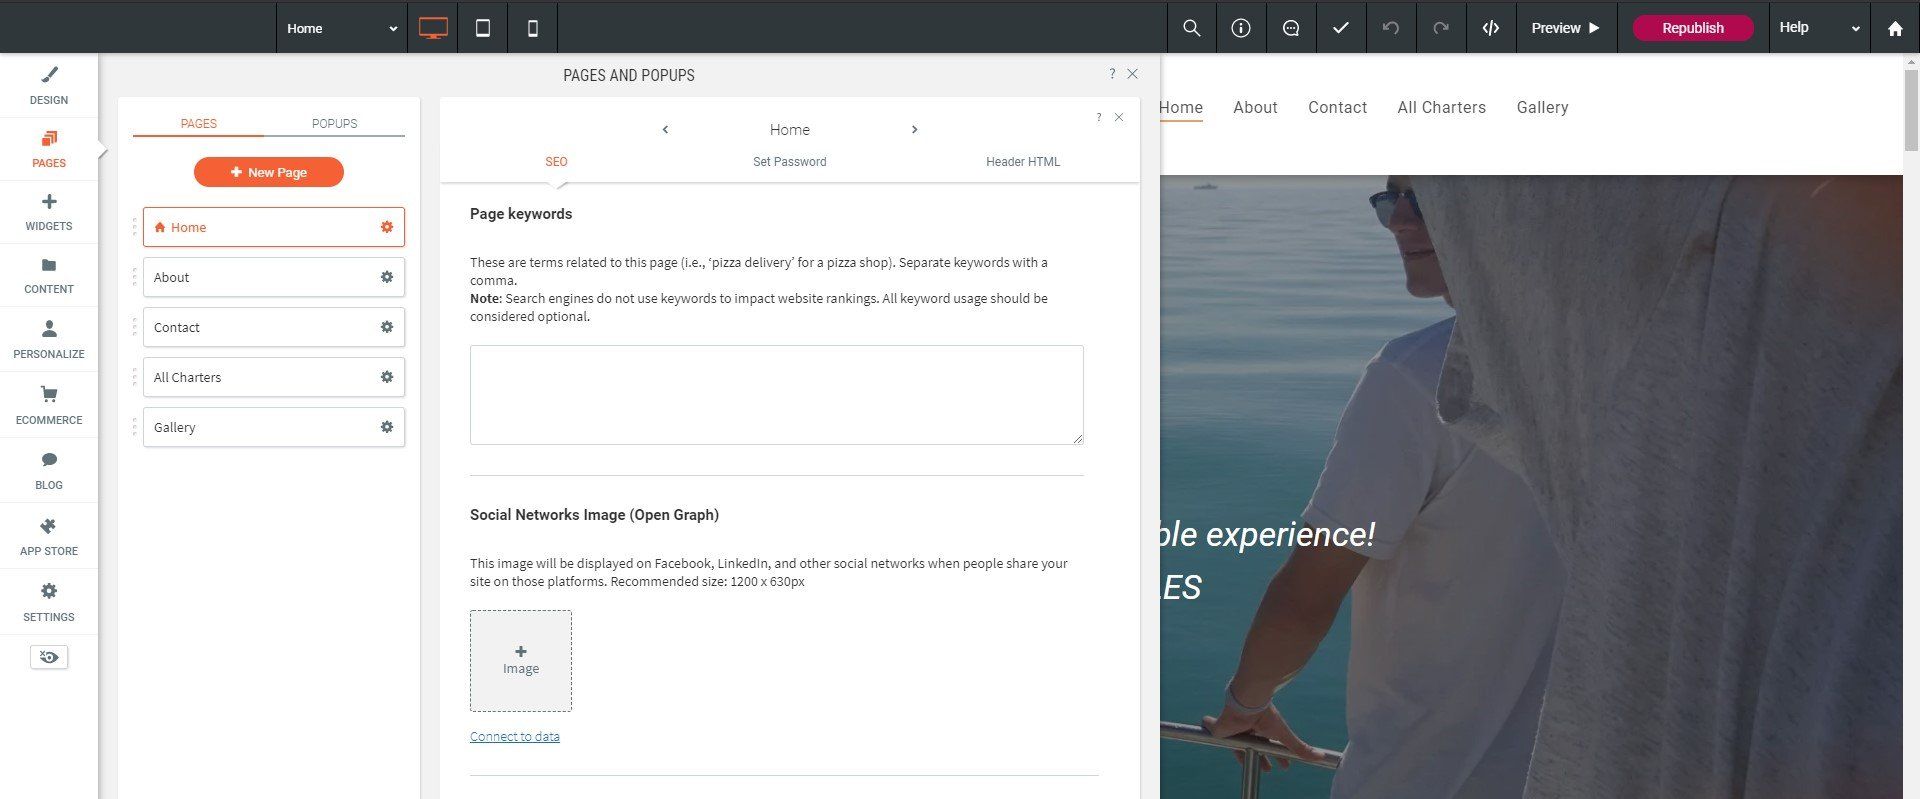The width and height of the screenshot is (1920, 799).
Task: Click the page preview vertical scrollbar
Action: click(x=1911, y=110)
